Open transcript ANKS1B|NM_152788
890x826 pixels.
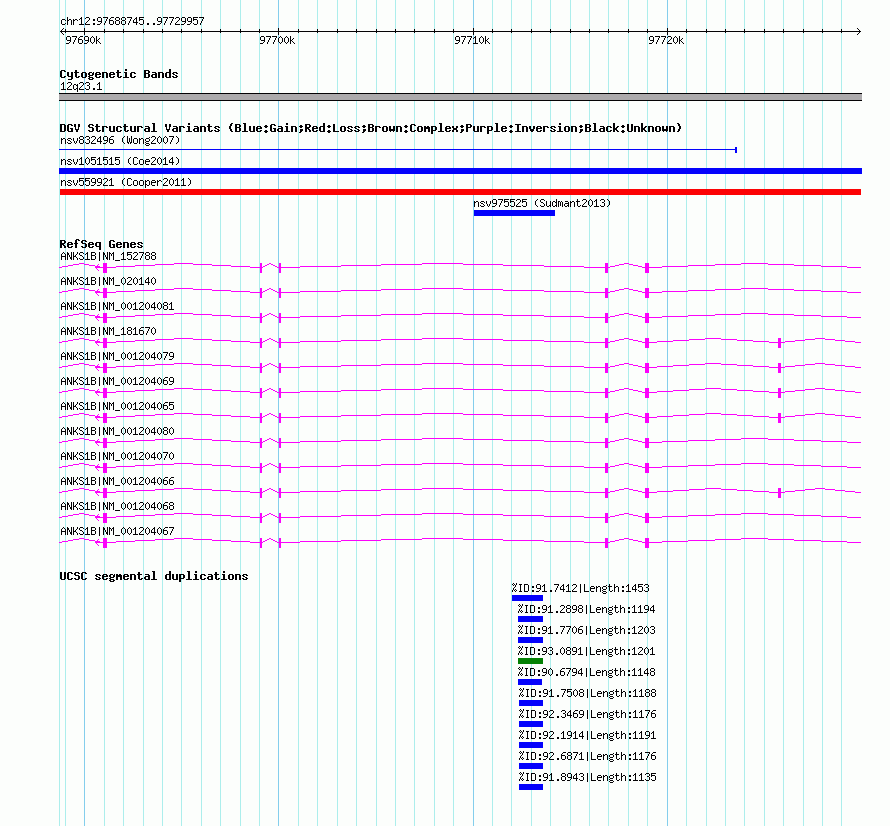(x=108, y=257)
